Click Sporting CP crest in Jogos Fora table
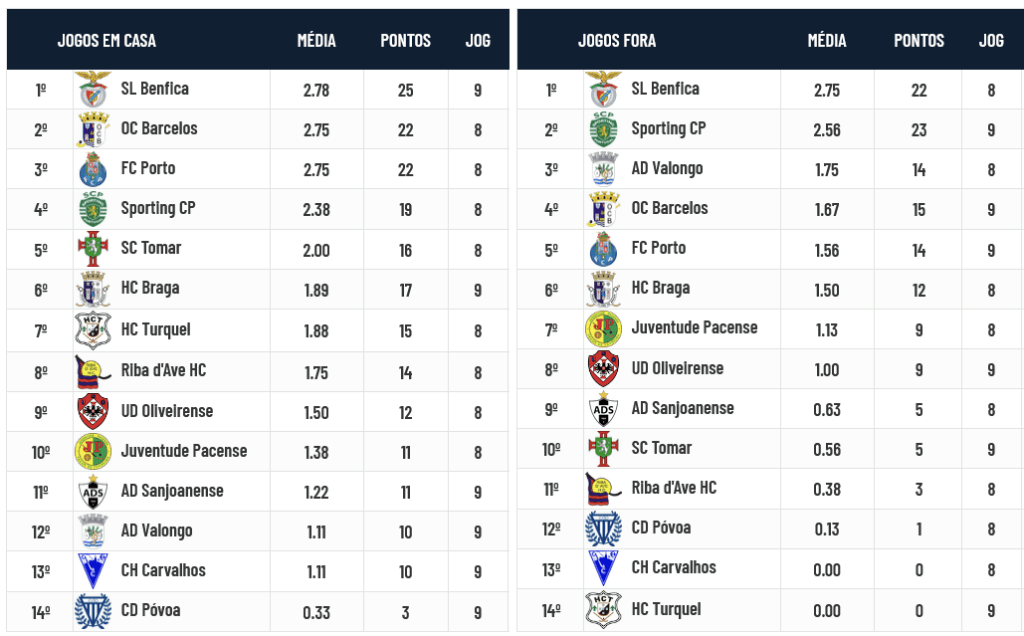Viewport: 1024px width, 636px height. (603, 130)
